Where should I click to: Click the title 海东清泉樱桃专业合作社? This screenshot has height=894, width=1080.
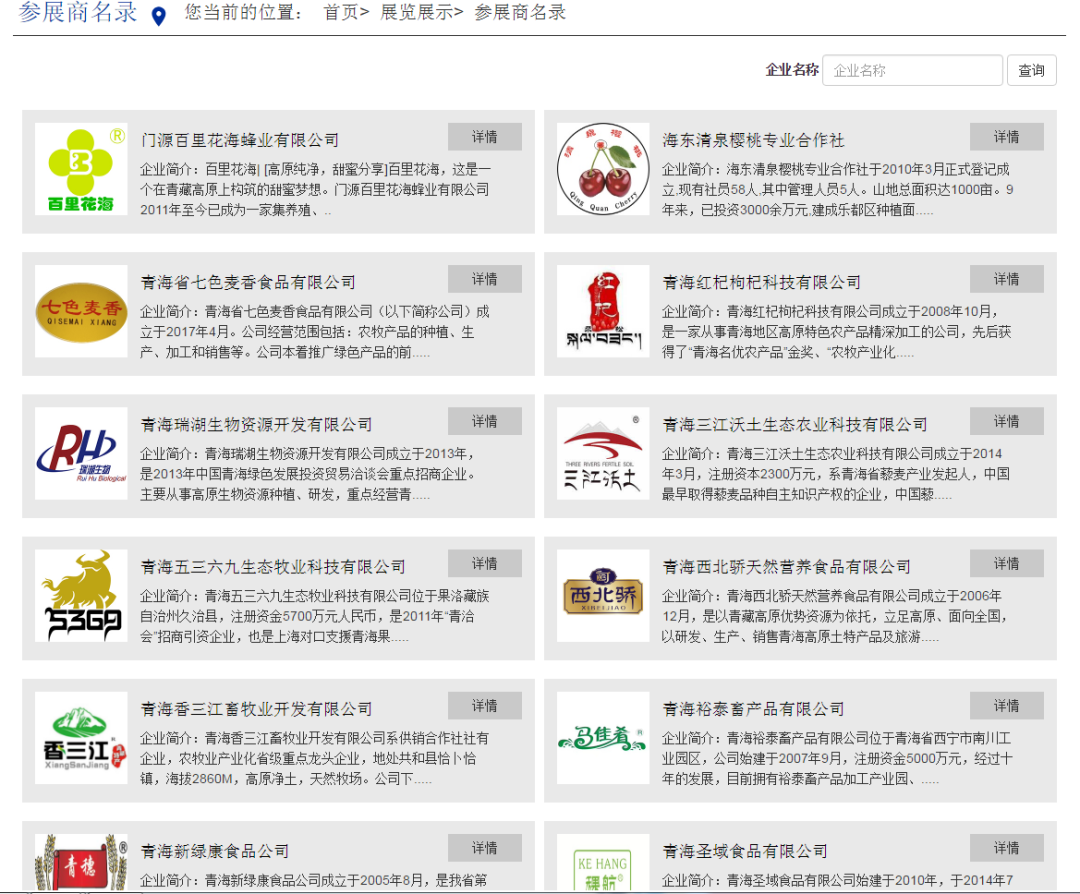pos(753,141)
